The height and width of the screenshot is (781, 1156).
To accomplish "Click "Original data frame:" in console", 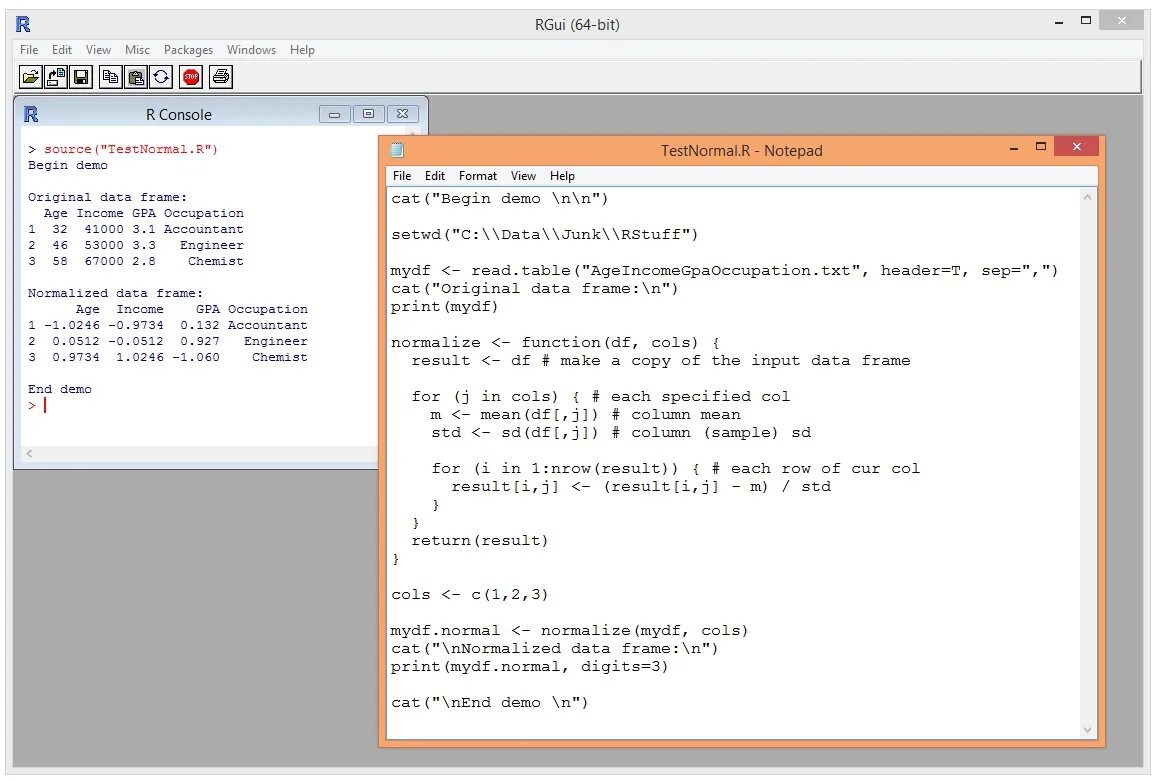I will tap(107, 197).
